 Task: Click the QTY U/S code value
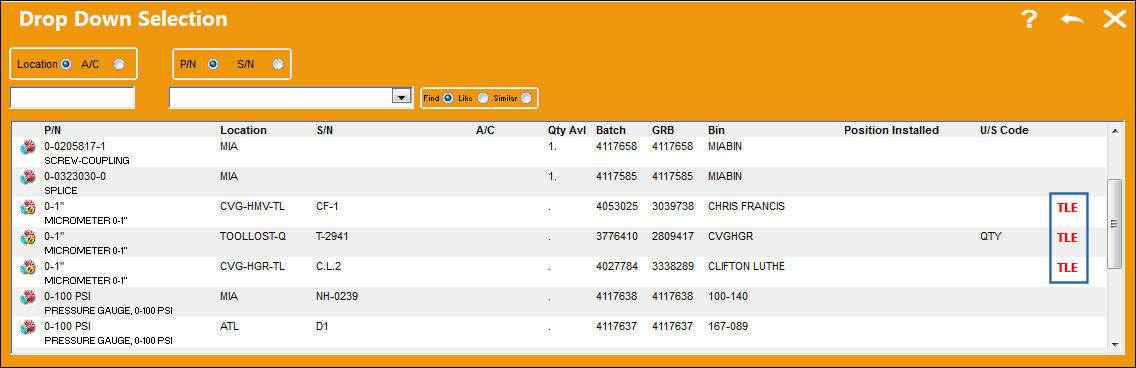[x=990, y=236]
